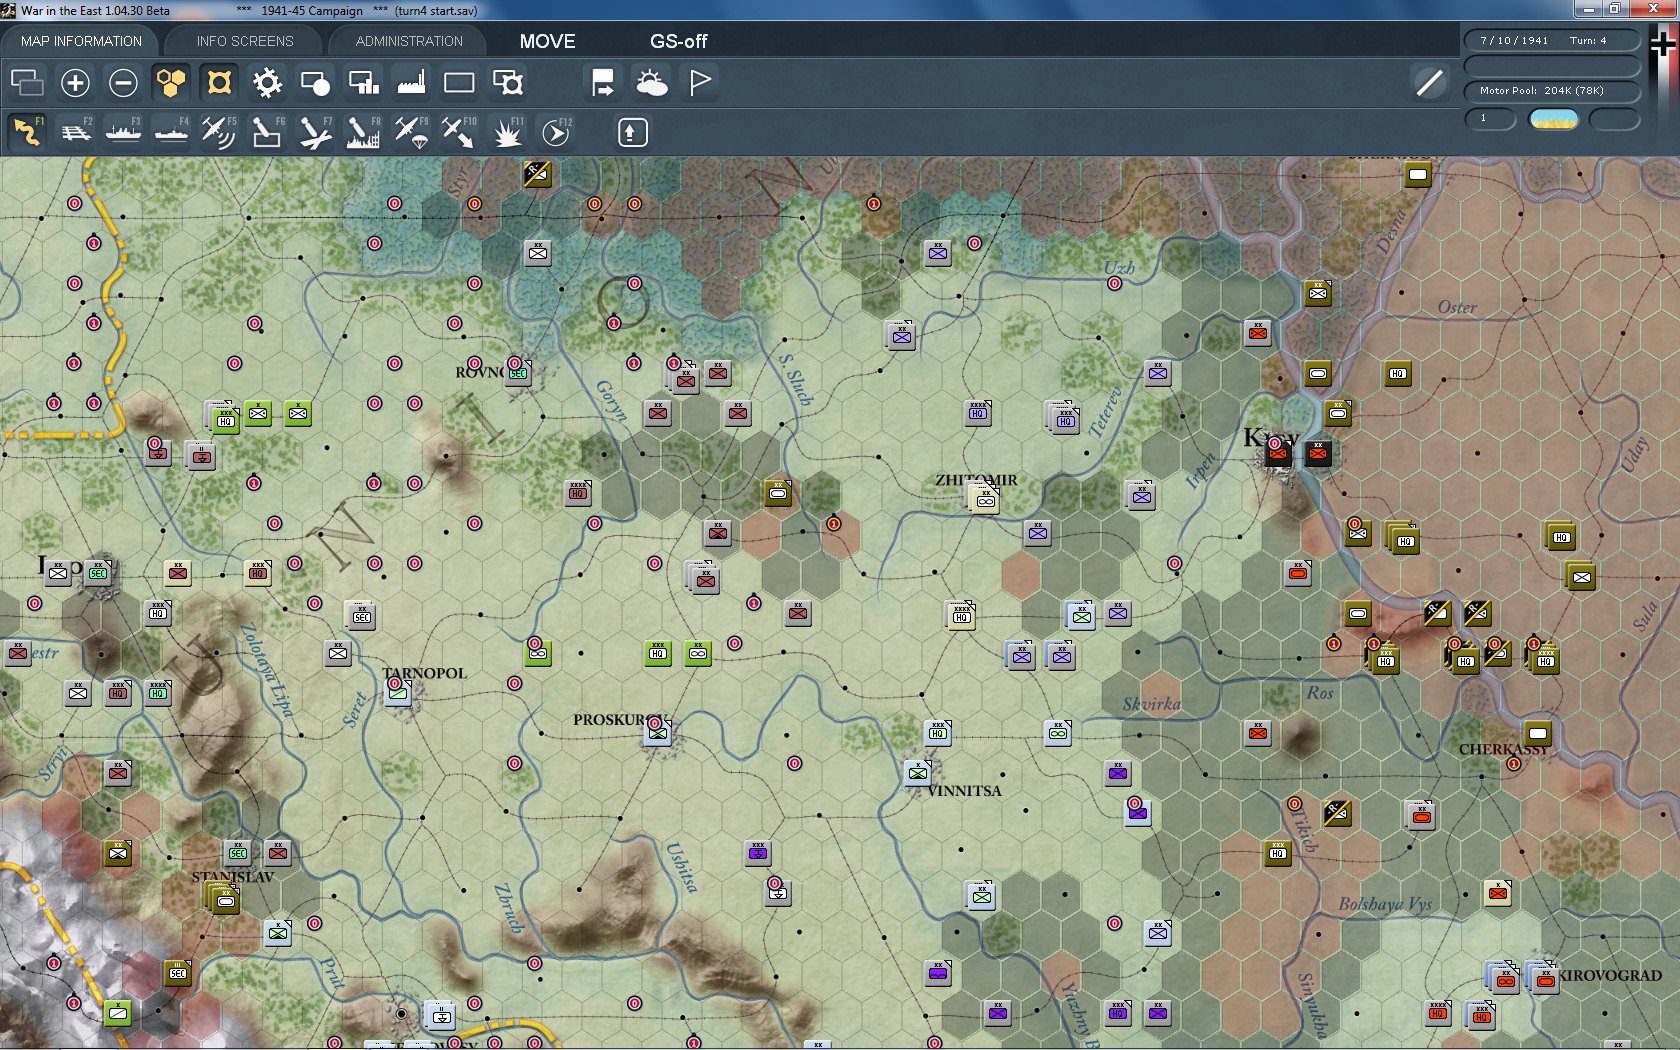Click the overlapping windows icon in toolbar
Image resolution: width=1680 pixels, height=1050 pixels.
27,82
